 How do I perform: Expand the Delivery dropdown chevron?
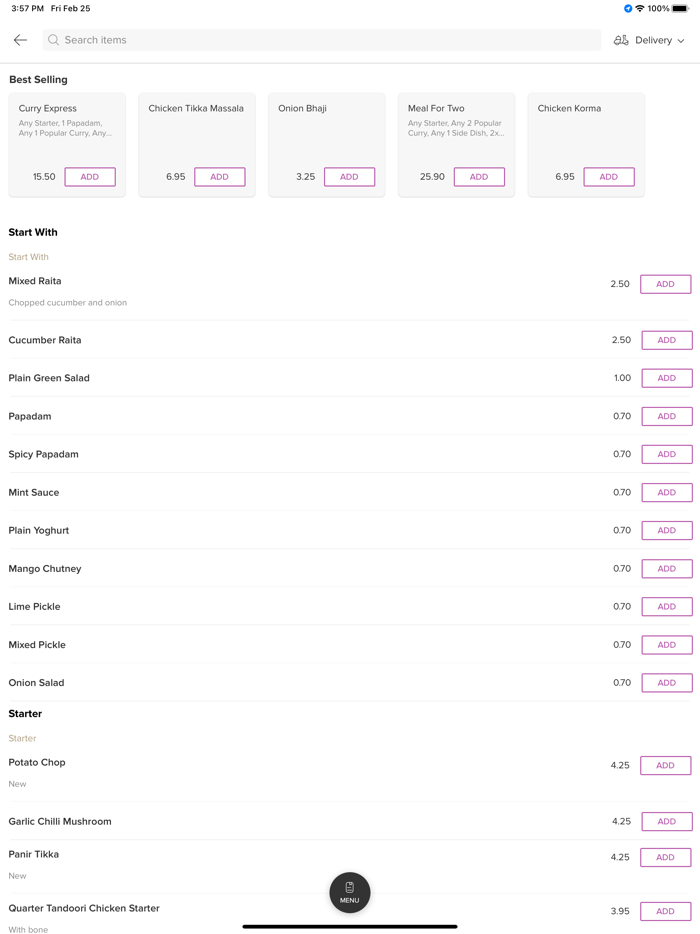pyautogui.click(x=681, y=41)
